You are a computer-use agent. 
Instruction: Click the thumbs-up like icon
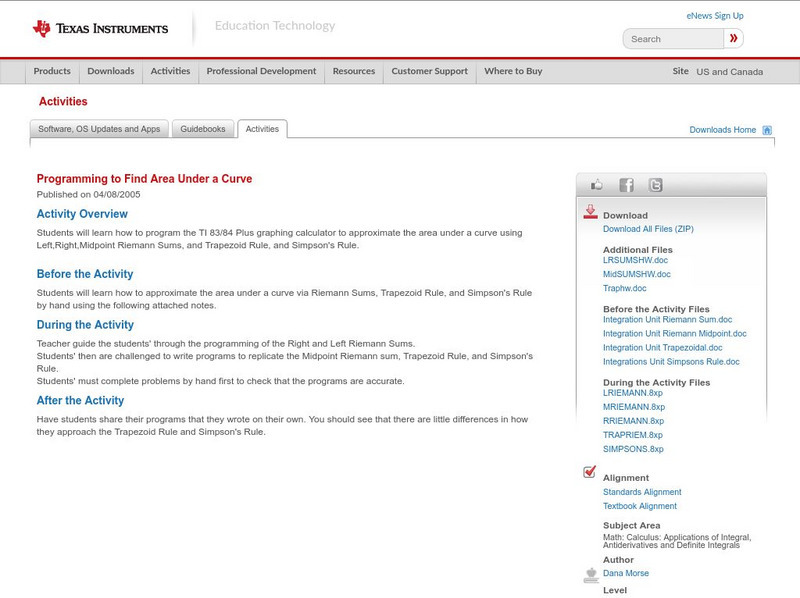tap(596, 185)
